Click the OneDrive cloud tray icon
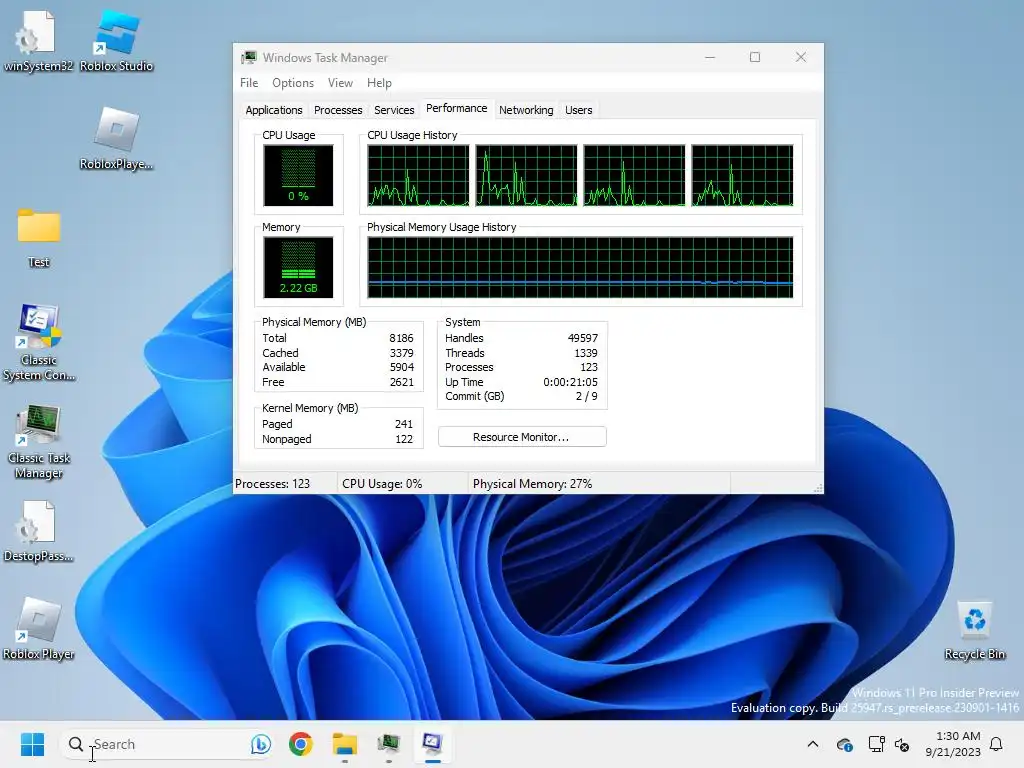1024x768 pixels. tap(844, 744)
